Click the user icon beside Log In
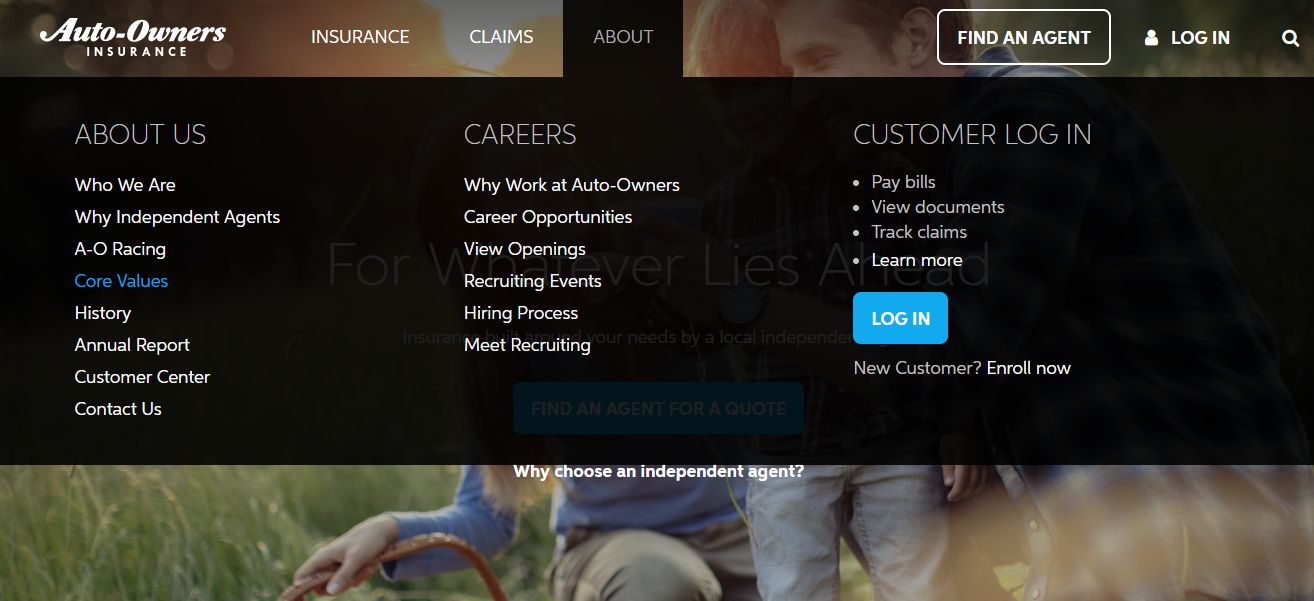Viewport: 1314px width, 601px height. (1151, 38)
